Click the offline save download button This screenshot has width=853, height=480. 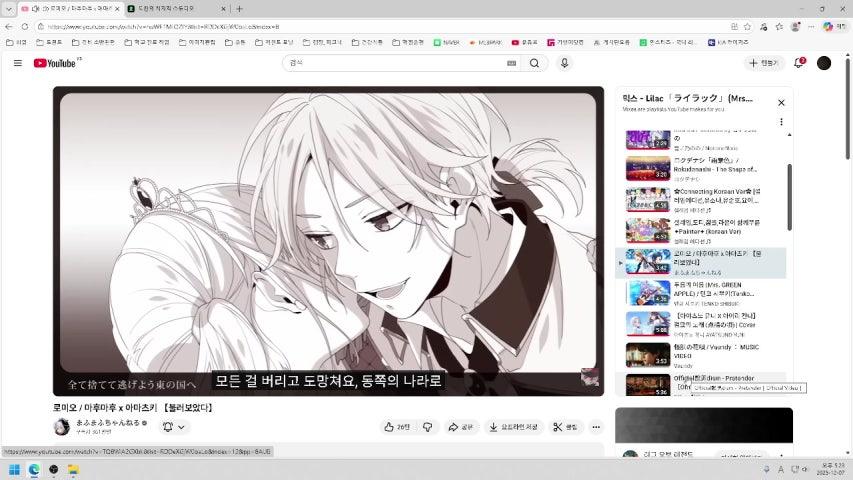click(x=514, y=427)
